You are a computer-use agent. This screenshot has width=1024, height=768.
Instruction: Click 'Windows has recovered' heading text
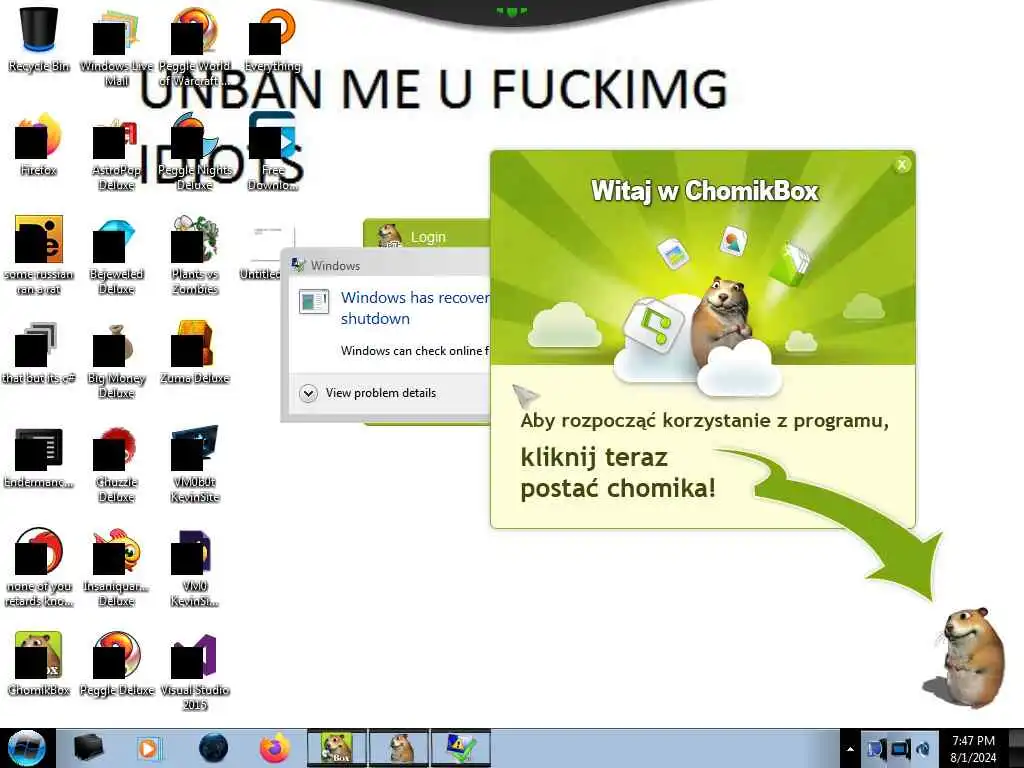(x=415, y=308)
